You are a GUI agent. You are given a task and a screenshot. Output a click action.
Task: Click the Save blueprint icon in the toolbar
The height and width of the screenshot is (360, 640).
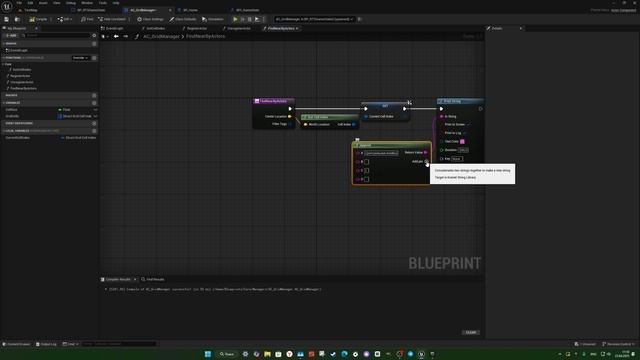click(x=7, y=19)
